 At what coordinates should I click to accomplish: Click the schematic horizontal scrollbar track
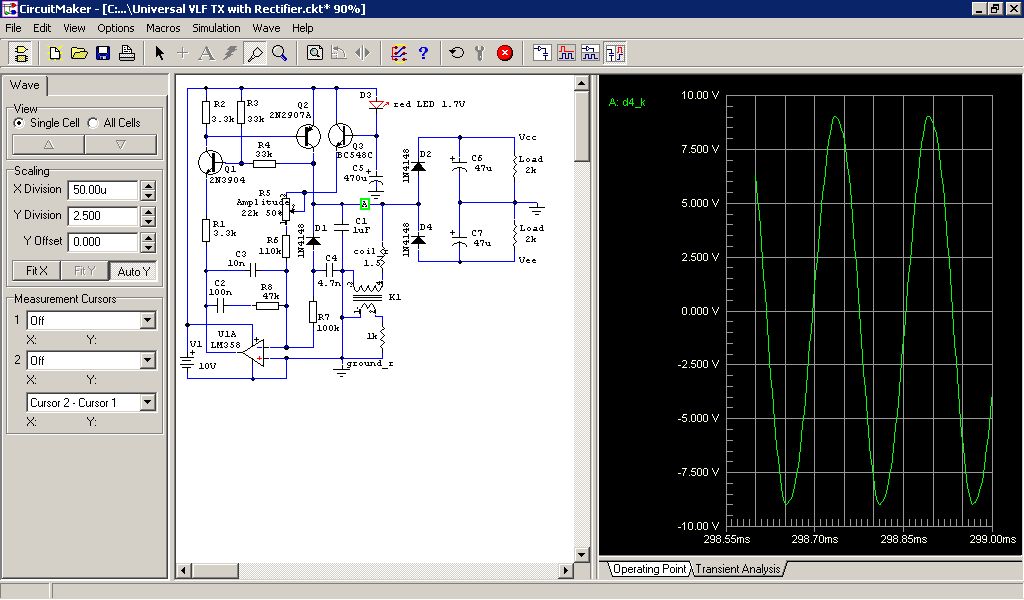tap(400, 571)
